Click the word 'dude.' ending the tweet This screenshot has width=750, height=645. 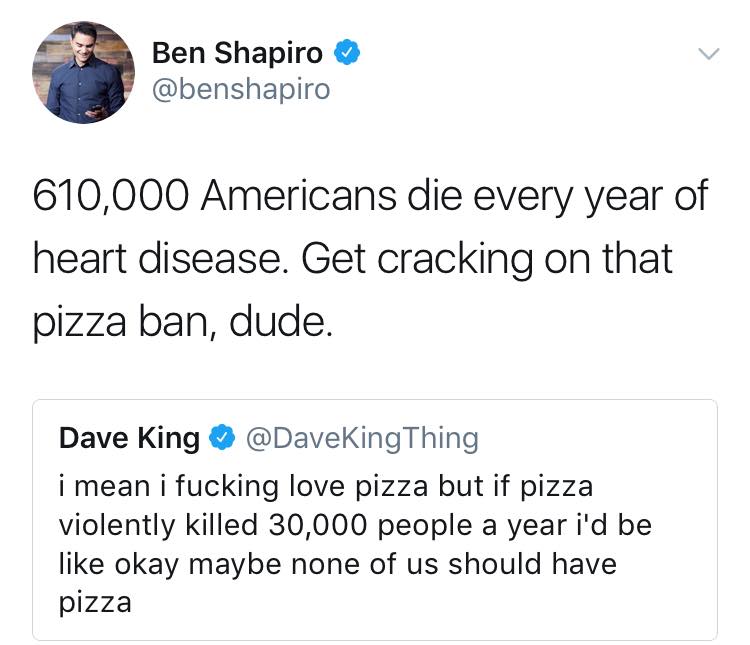pos(281,321)
